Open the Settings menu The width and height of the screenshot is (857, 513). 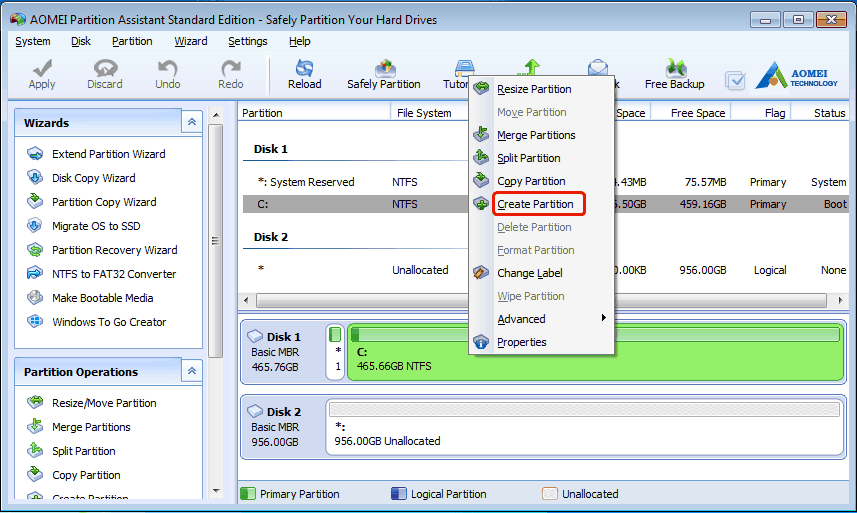click(x=248, y=41)
